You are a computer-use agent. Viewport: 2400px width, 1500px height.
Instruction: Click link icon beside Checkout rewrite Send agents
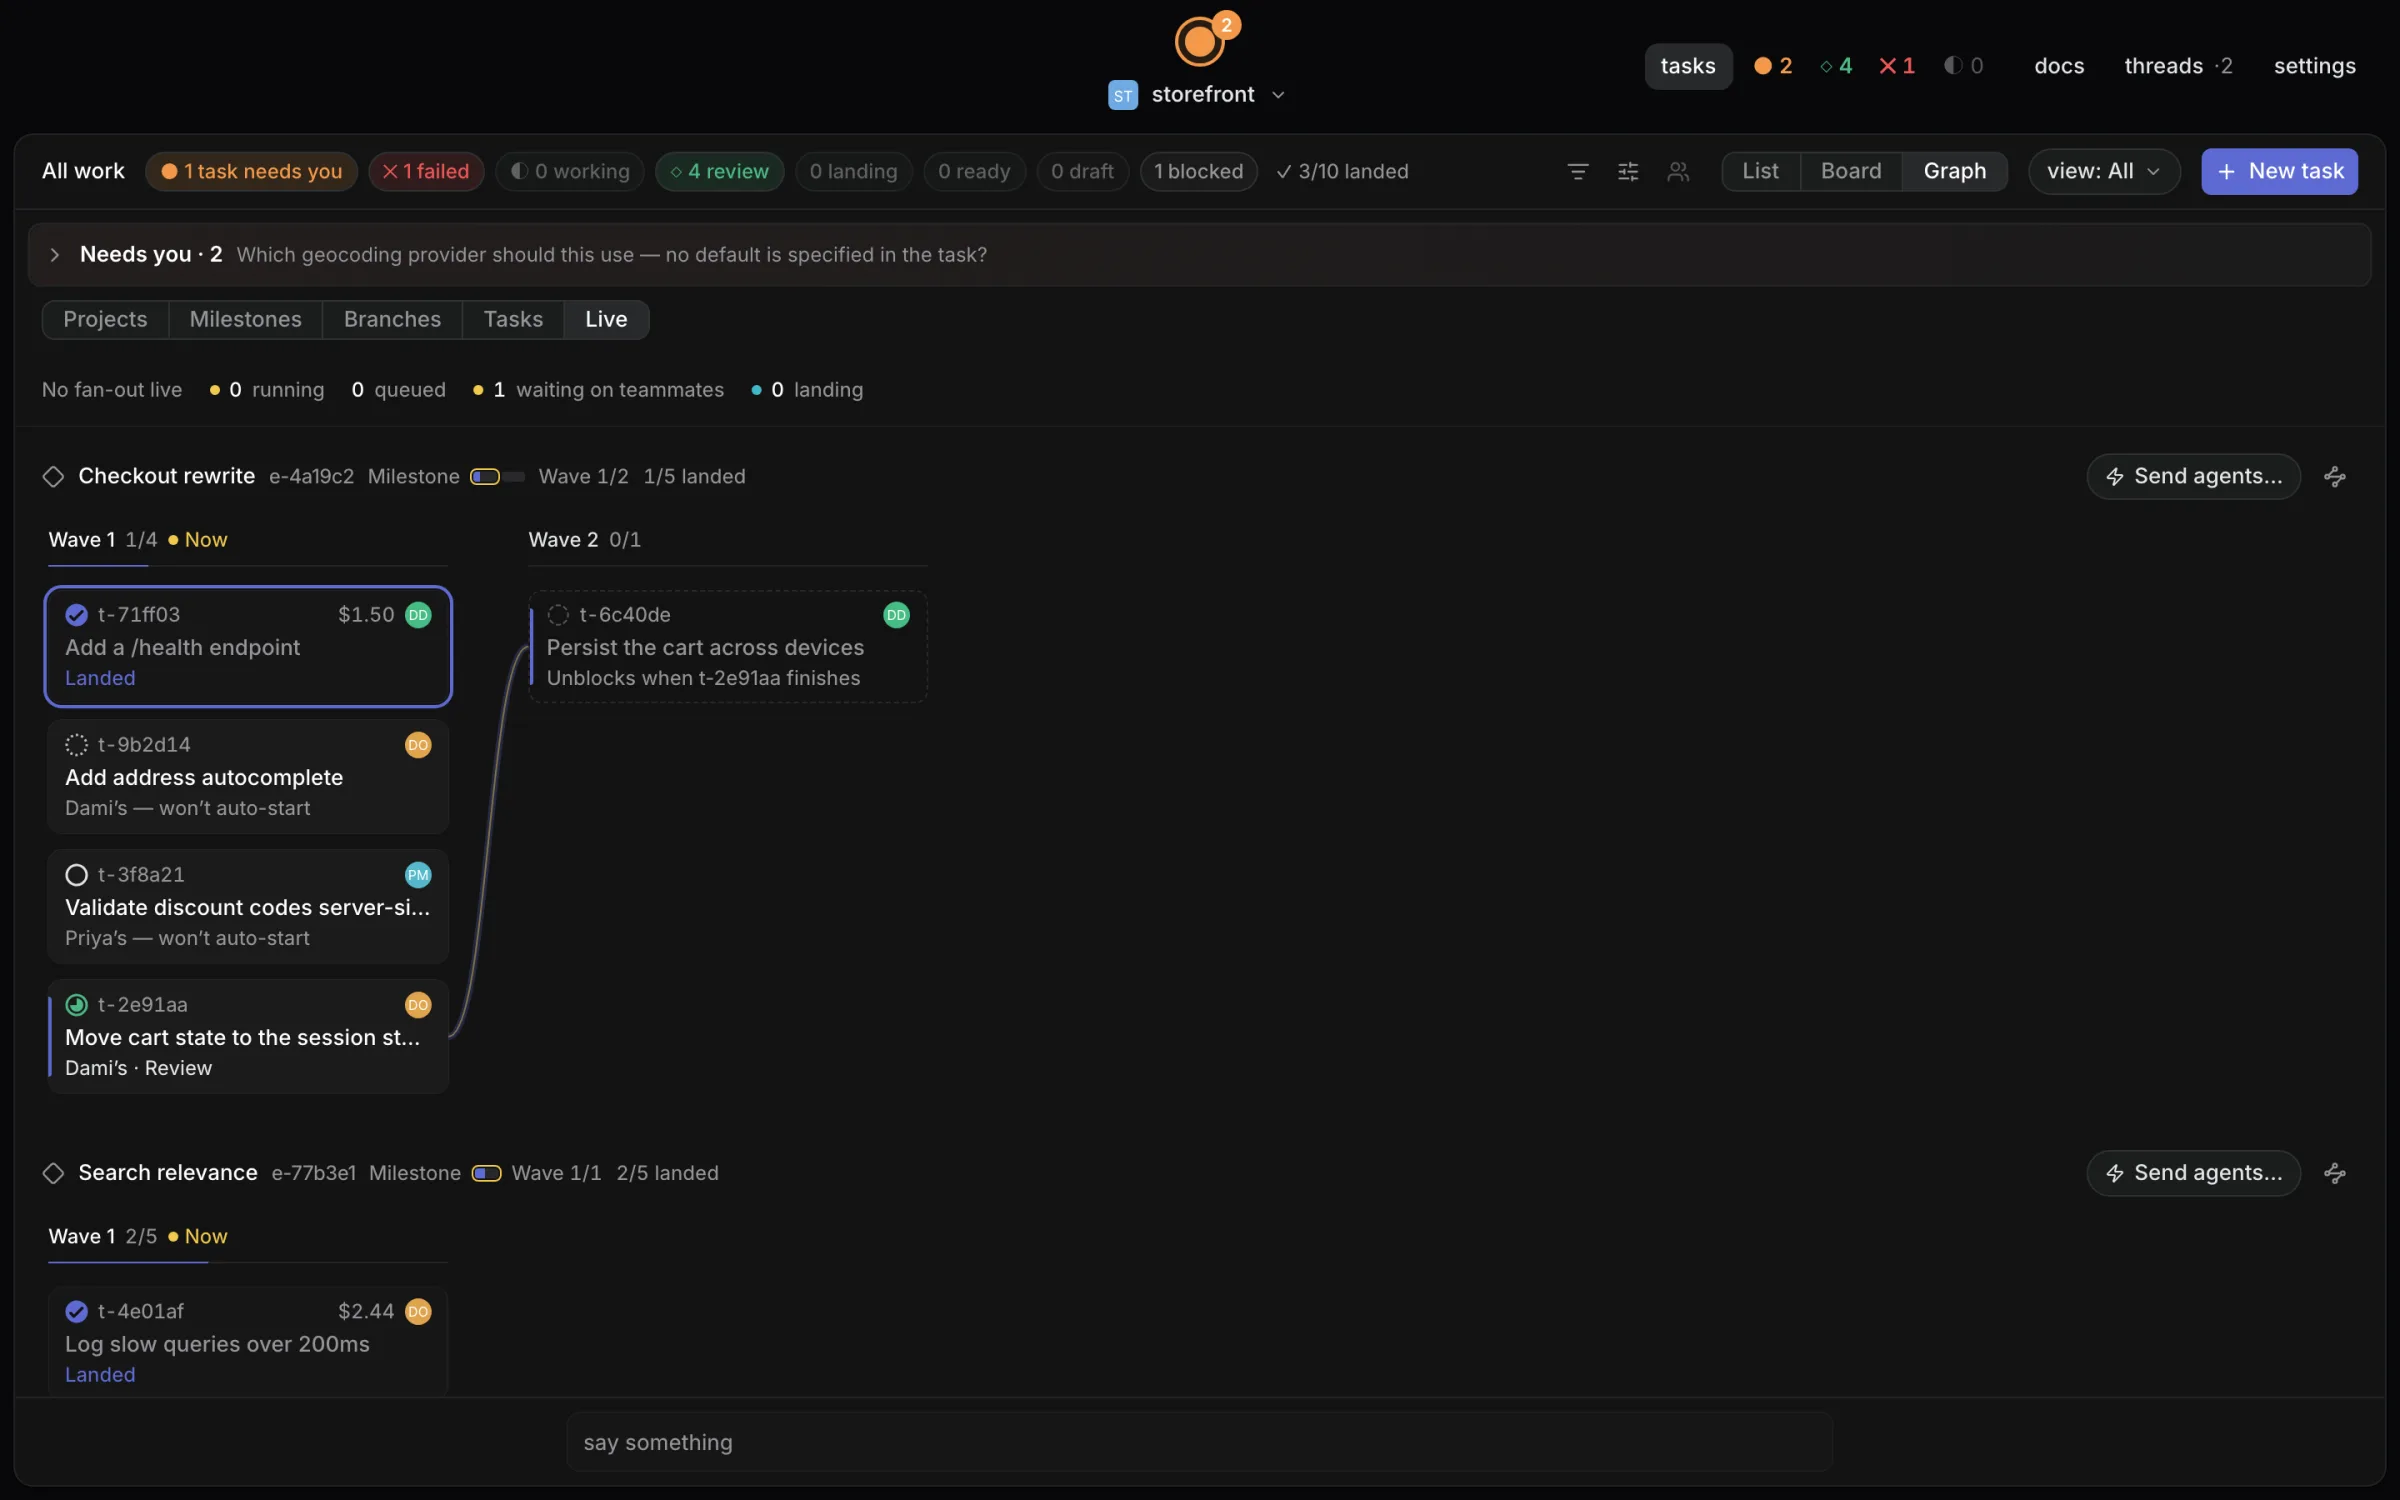click(x=2334, y=476)
